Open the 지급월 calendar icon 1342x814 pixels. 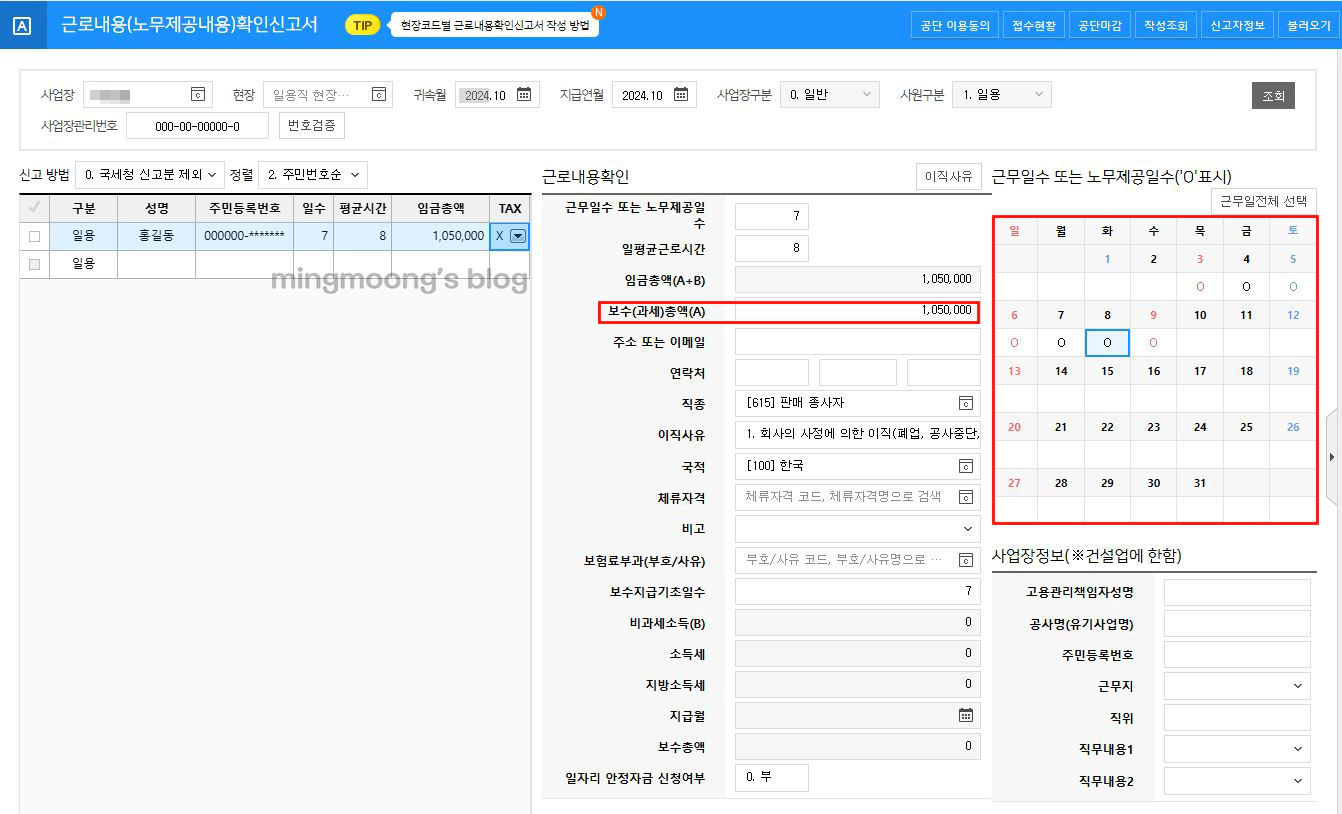pyautogui.click(x=965, y=714)
